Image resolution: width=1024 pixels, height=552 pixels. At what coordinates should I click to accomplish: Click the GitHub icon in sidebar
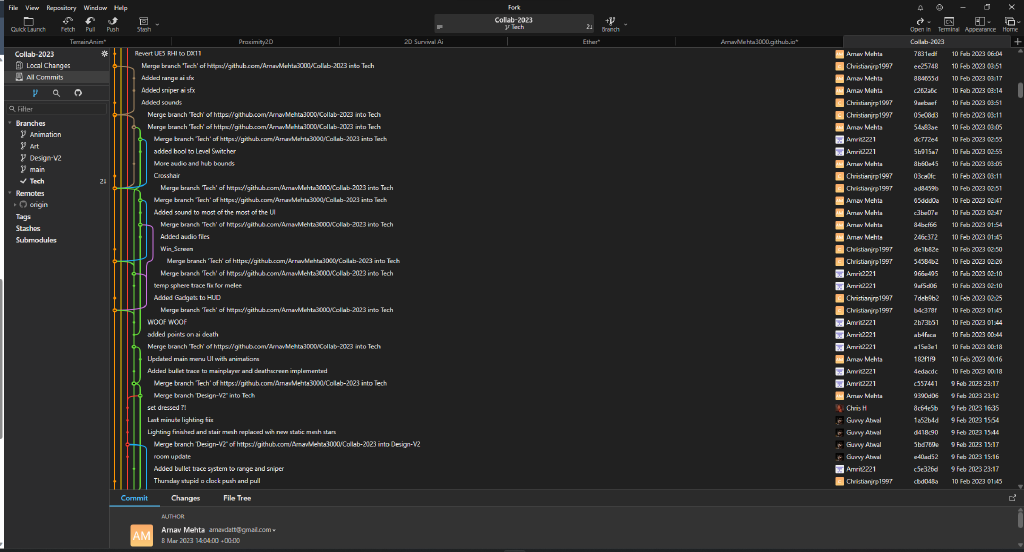coord(79,93)
